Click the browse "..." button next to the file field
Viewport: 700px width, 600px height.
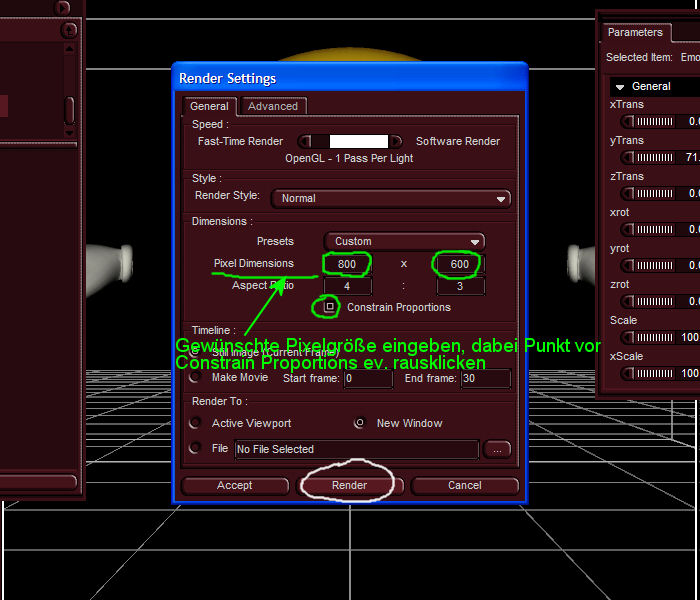[x=497, y=450]
